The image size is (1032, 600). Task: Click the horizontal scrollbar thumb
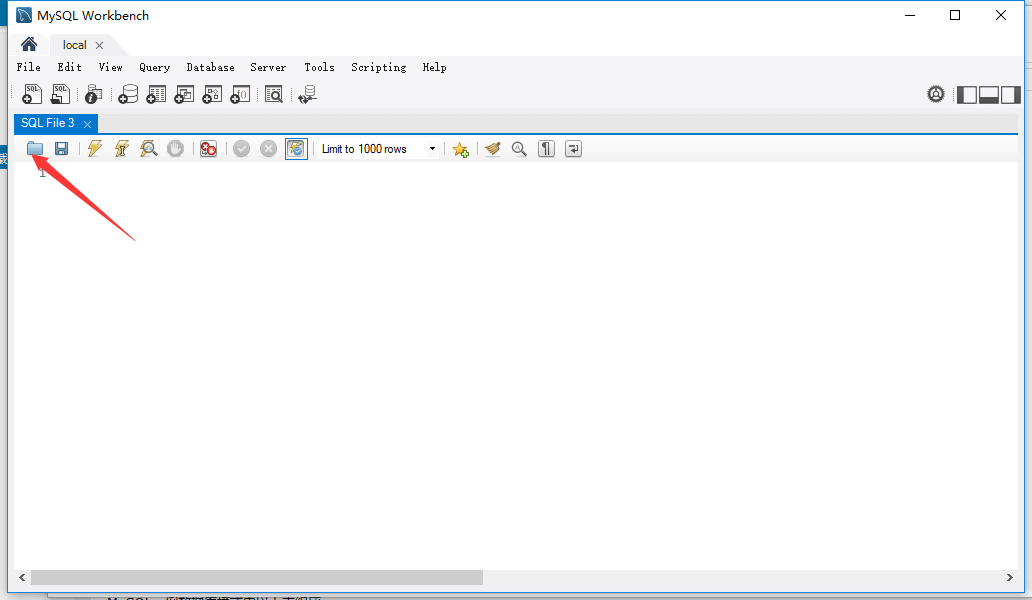[257, 577]
